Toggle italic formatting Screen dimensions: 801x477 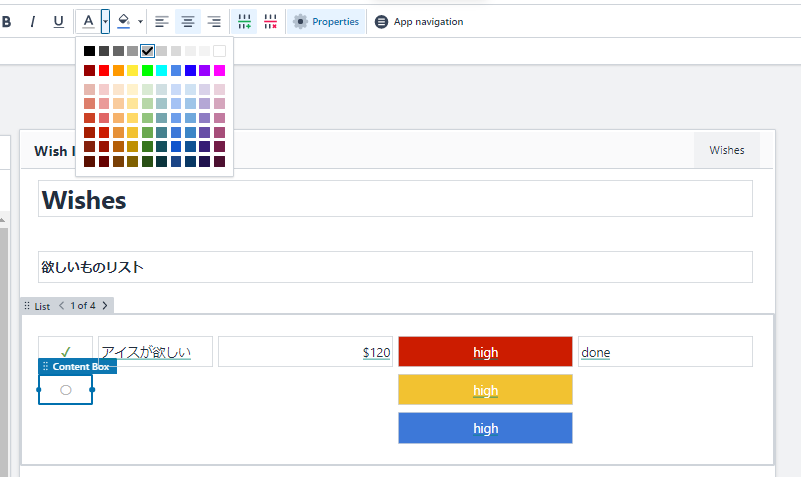(x=33, y=21)
